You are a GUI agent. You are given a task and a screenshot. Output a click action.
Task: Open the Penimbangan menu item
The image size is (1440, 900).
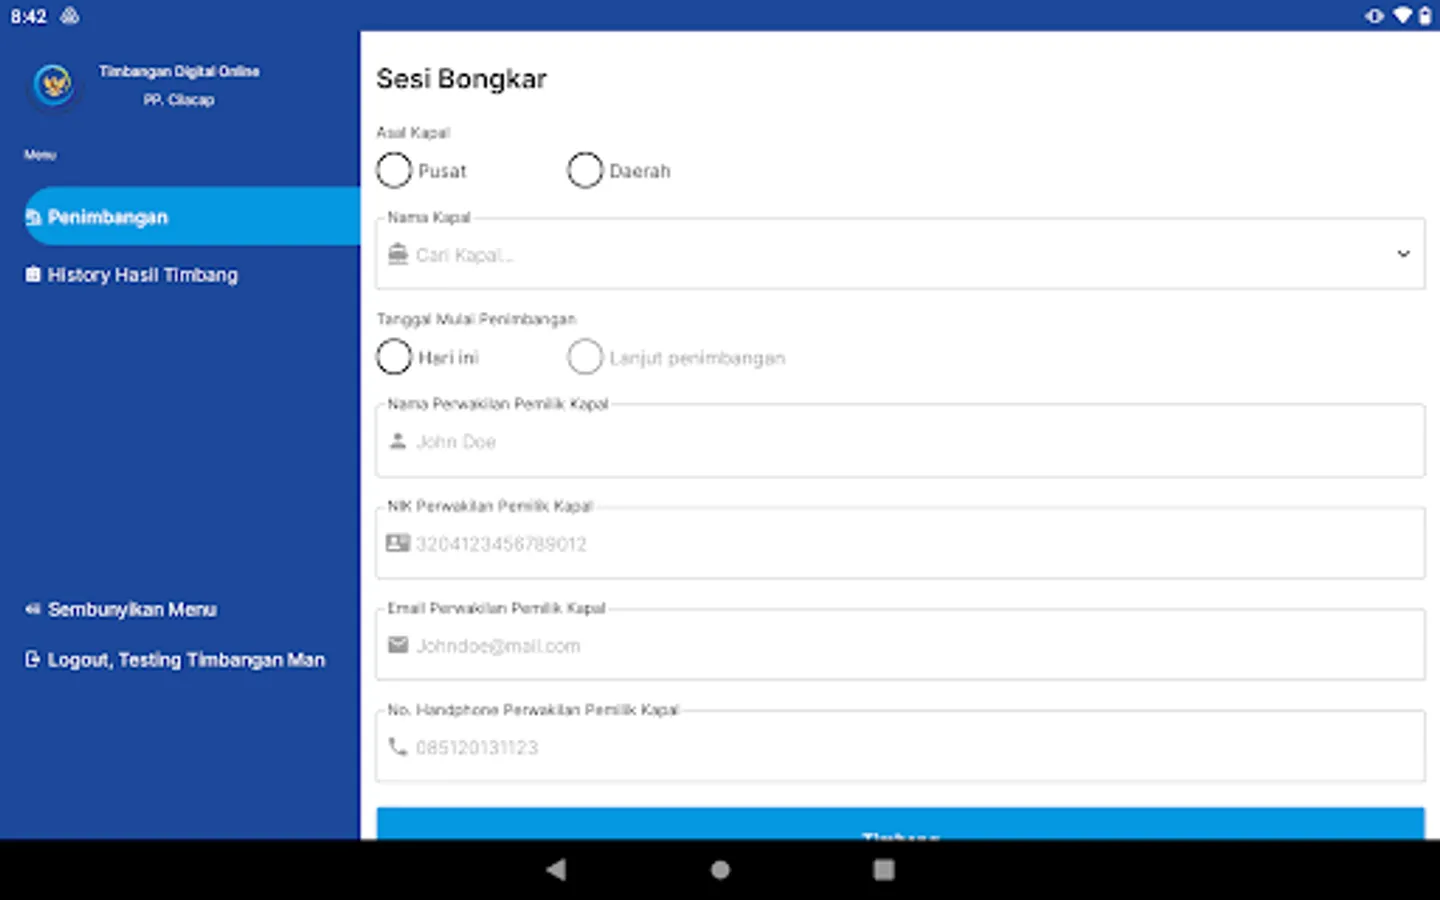[x=192, y=216]
